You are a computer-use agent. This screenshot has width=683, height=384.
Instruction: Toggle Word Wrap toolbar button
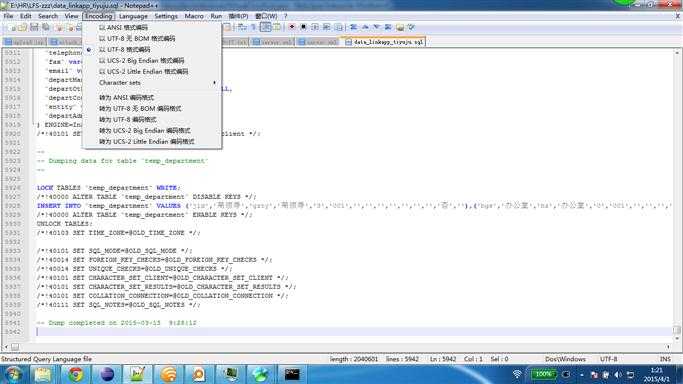(x=242, y=27)
